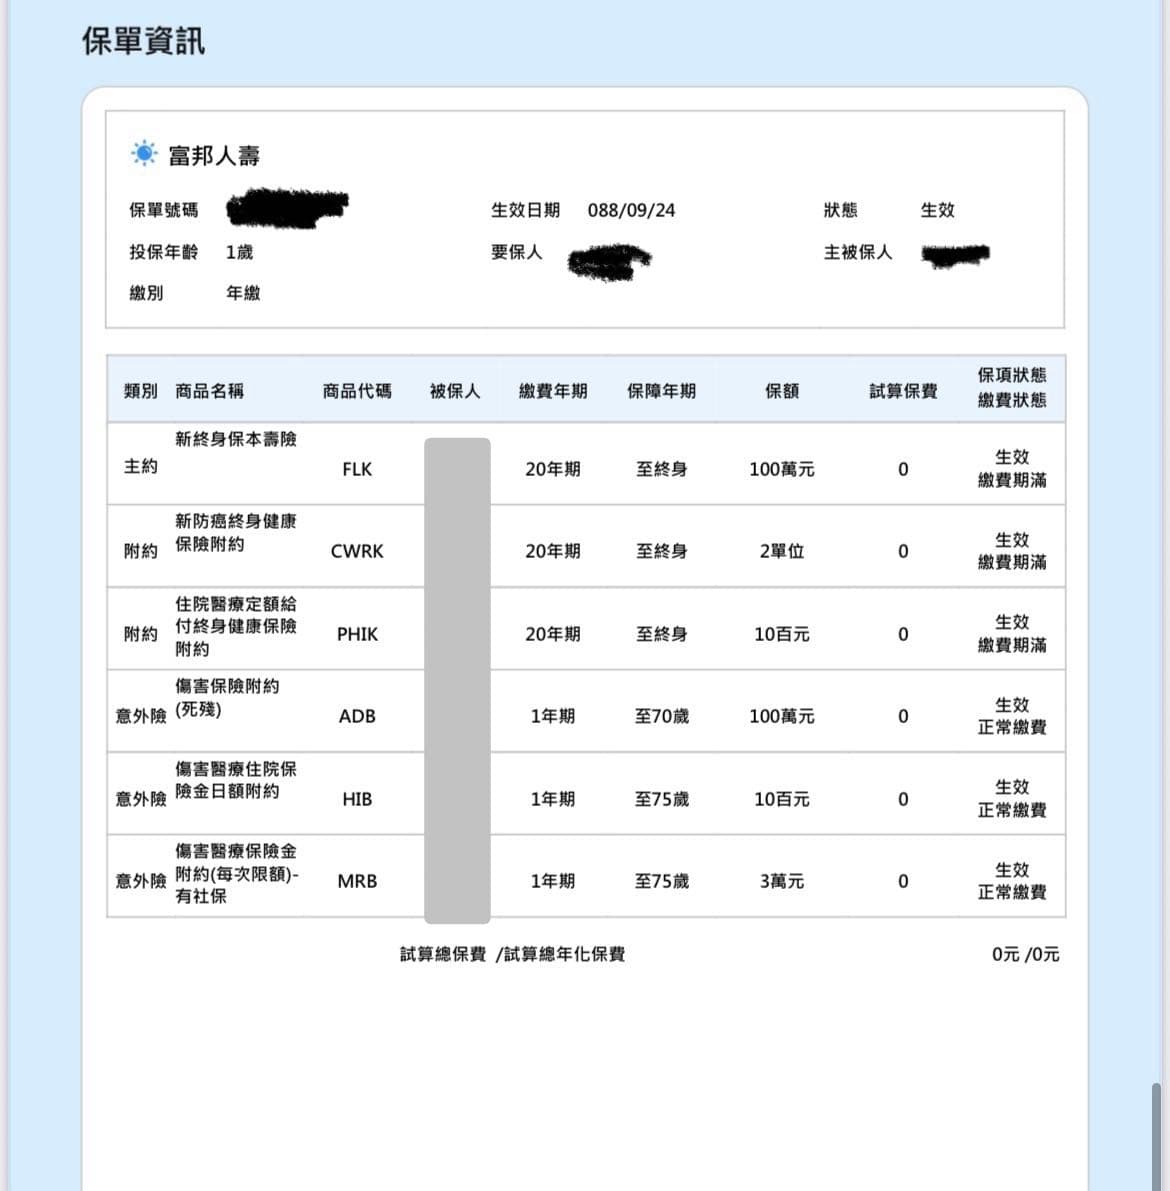1170x1191 pixels.
Task: Click the 保障年期 column header
Action: (x=662, y=391)
